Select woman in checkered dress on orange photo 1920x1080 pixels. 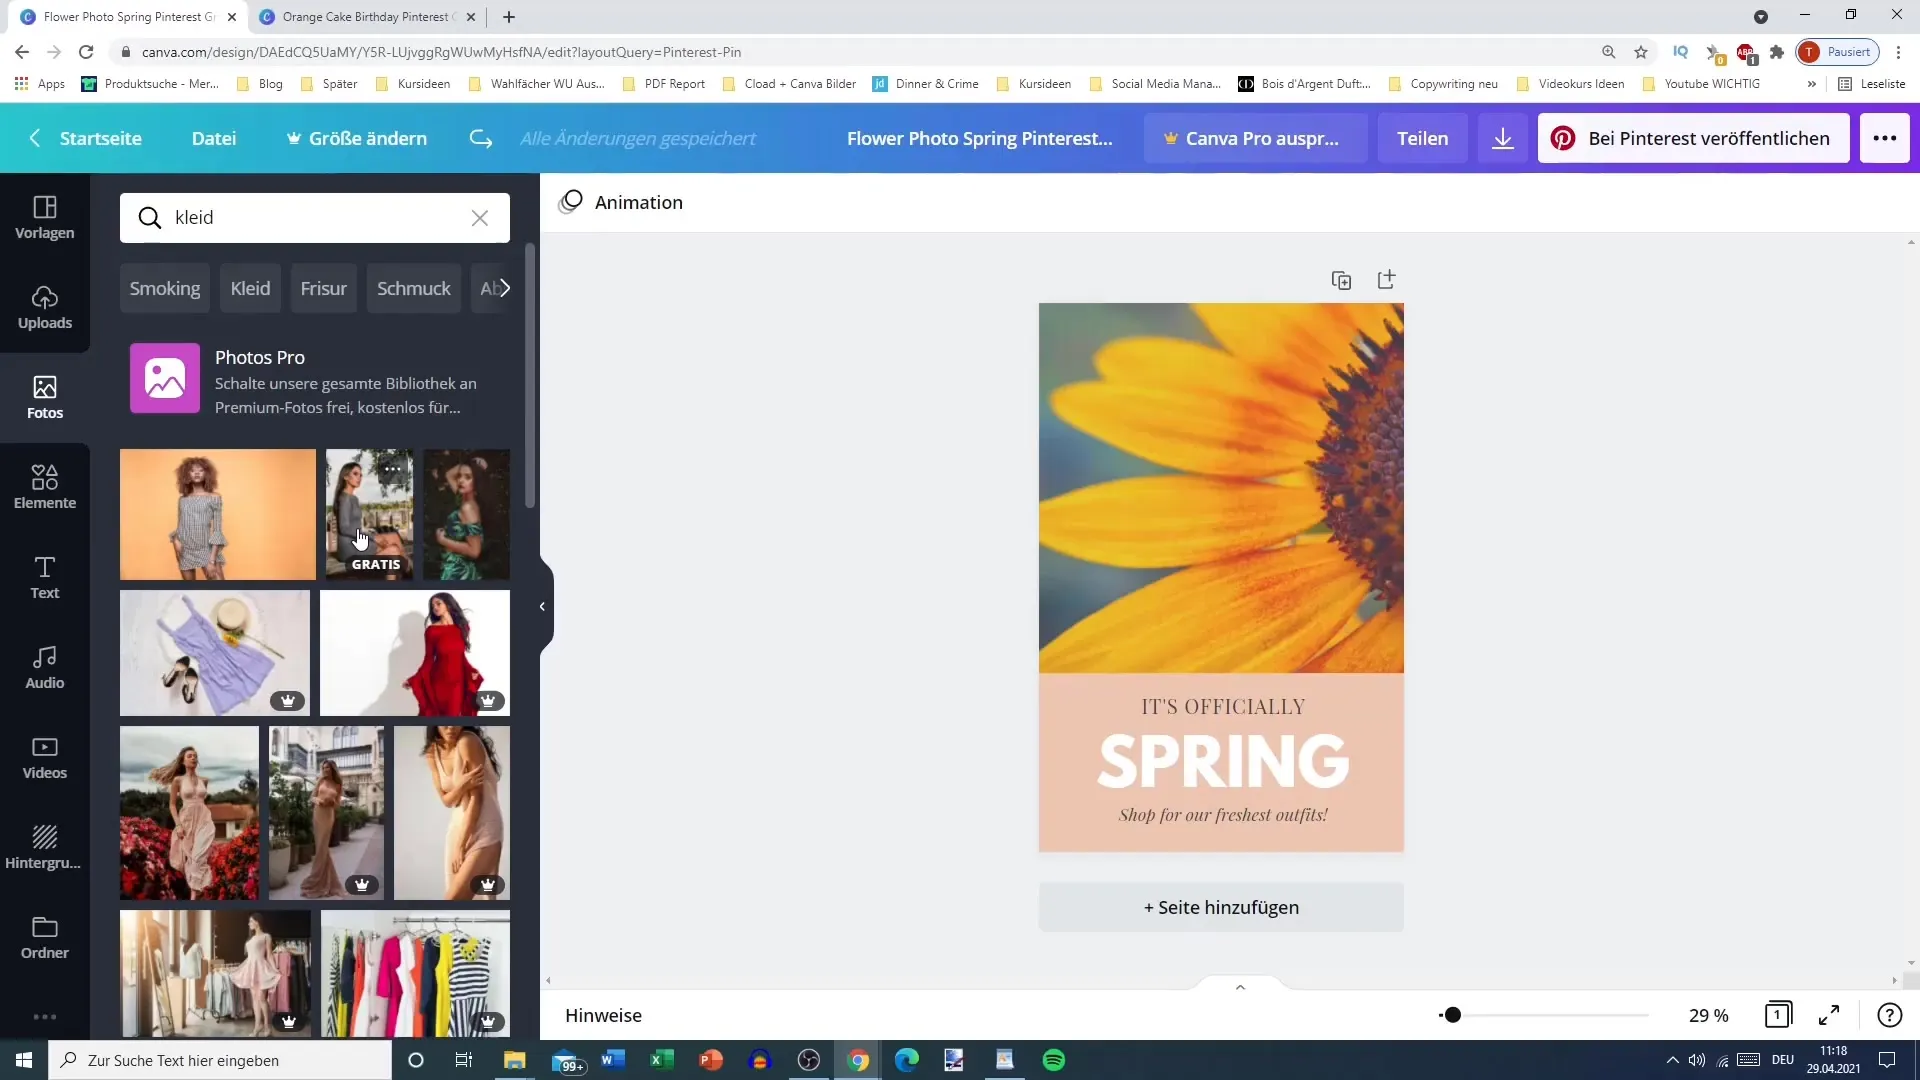coord(218,514)
